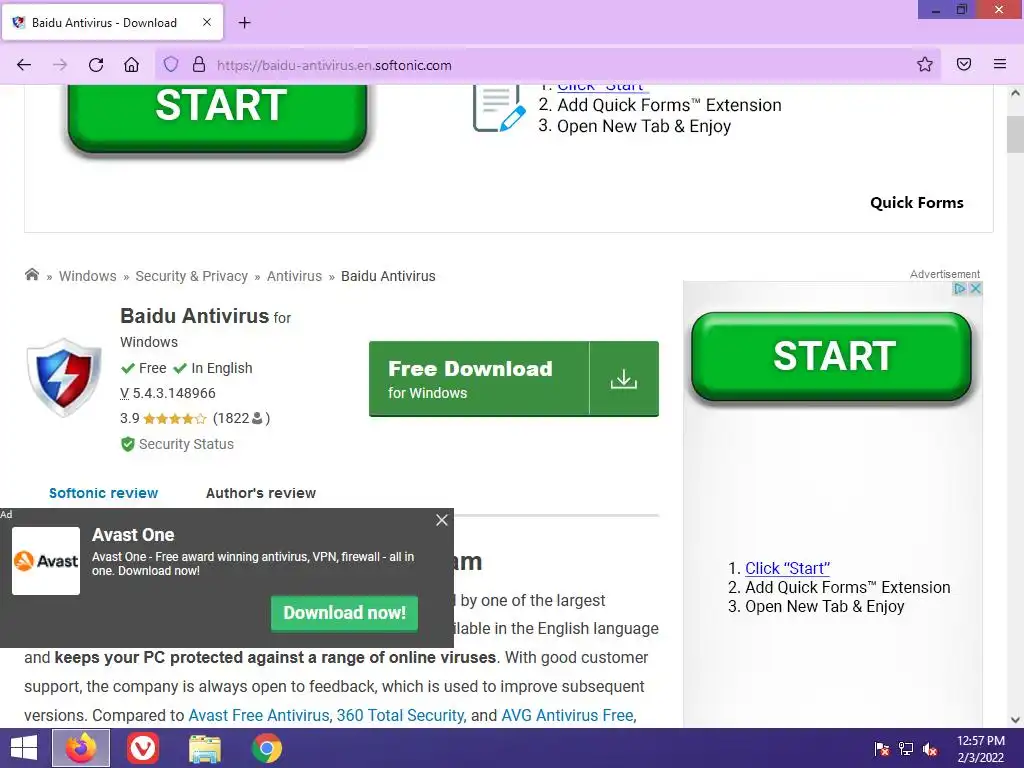Click the Baidu Antivirus shield logo
Viewport: 1024px width, 768px height.
pos(63,377)
